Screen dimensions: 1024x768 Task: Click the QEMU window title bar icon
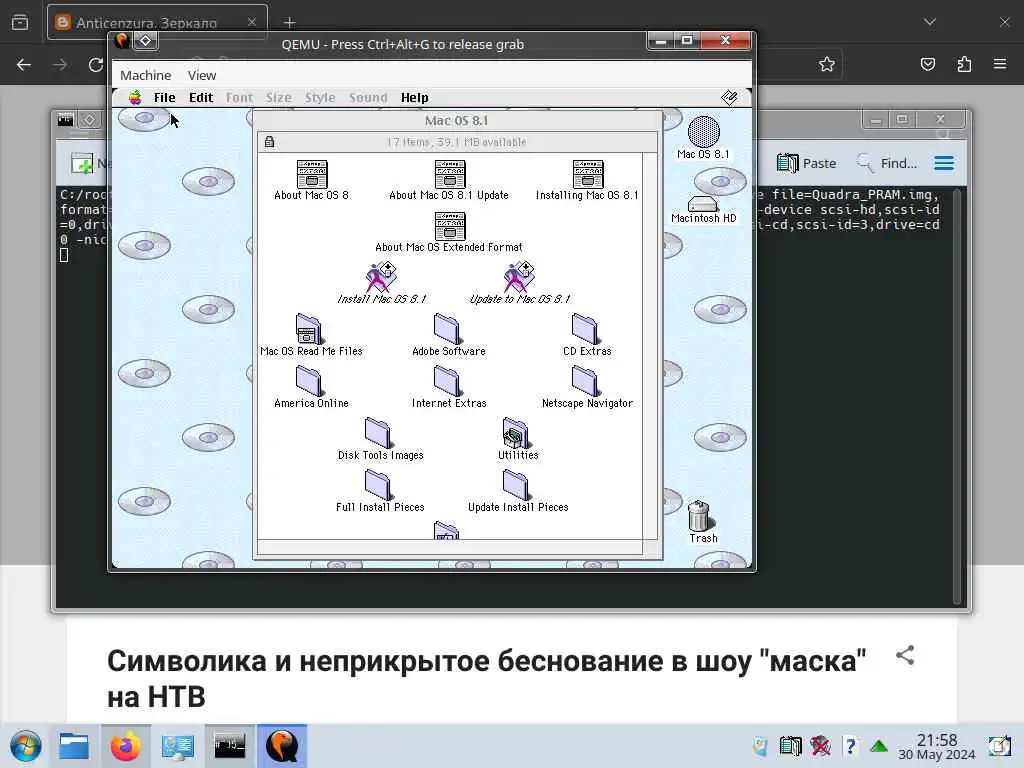(122, 41)
